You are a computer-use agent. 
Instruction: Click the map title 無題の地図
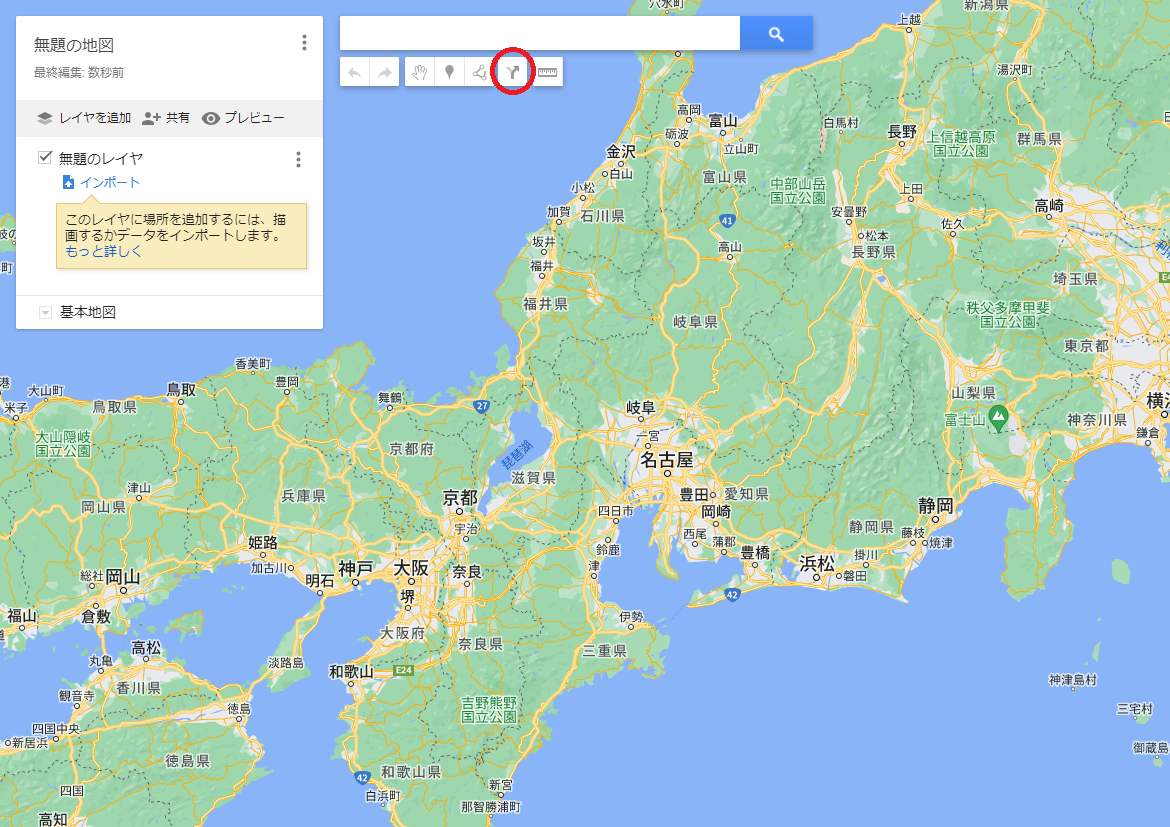click(x=74, y=45)
